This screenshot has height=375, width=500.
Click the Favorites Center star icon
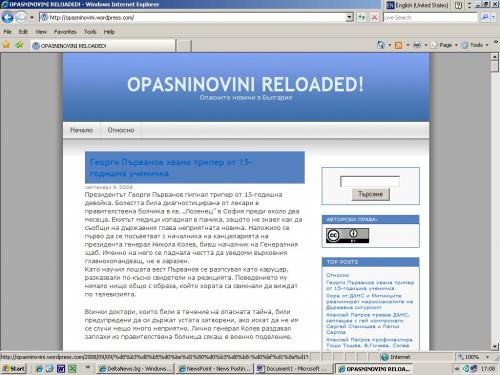coord(6,44)
